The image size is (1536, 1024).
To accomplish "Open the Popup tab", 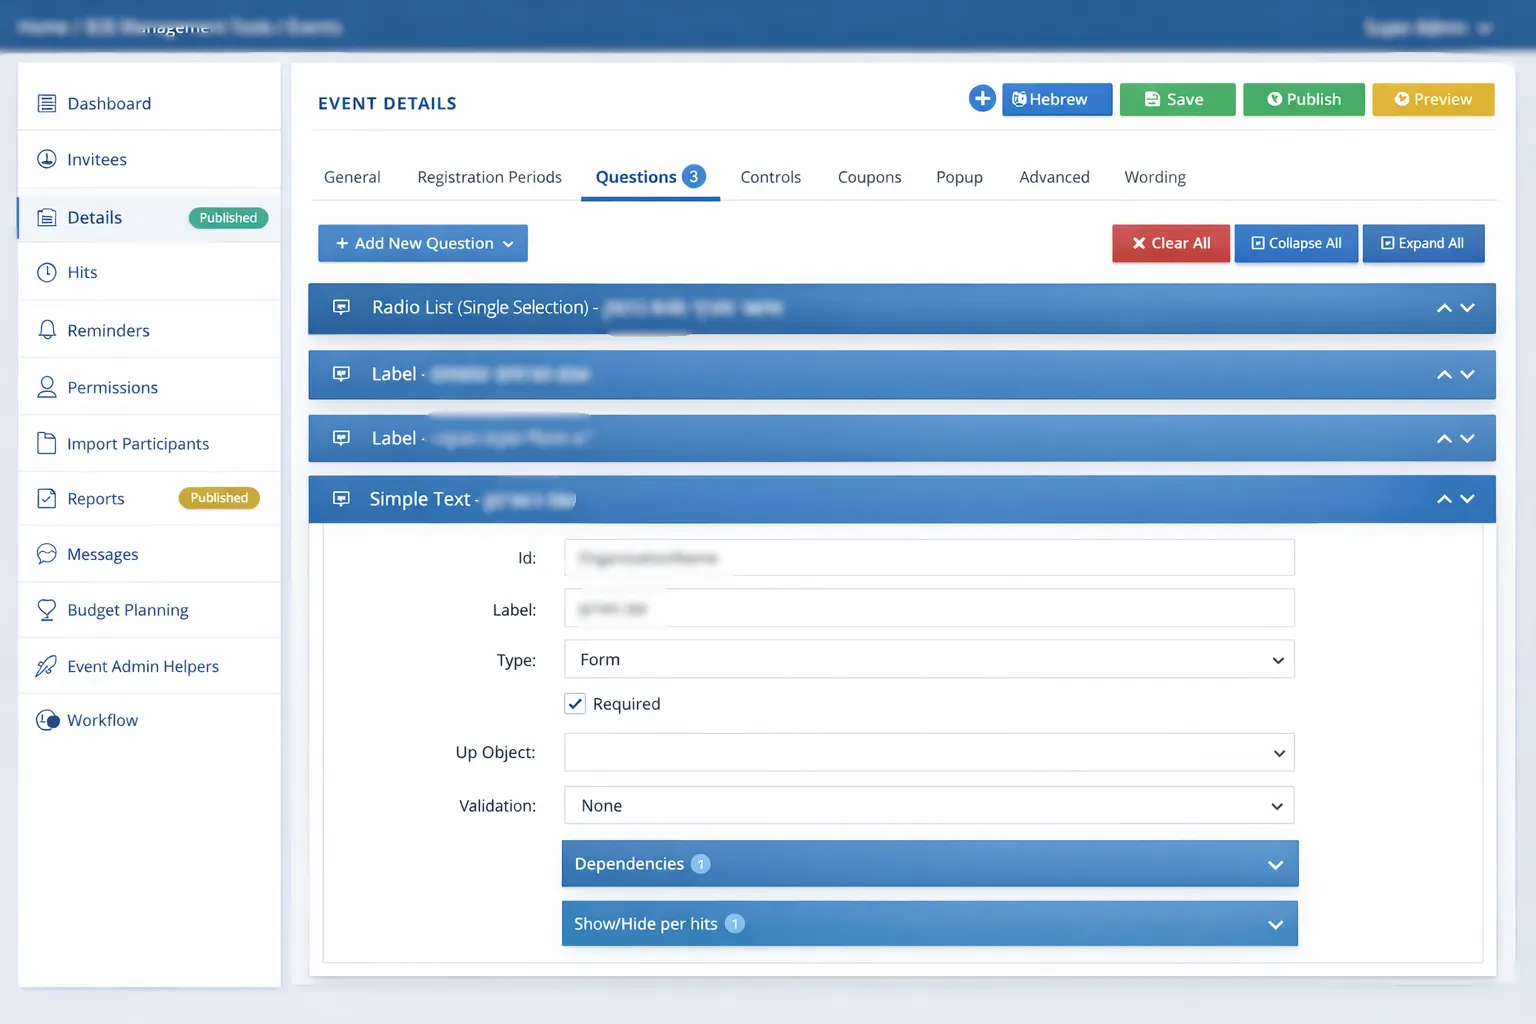I will point(959,177).
